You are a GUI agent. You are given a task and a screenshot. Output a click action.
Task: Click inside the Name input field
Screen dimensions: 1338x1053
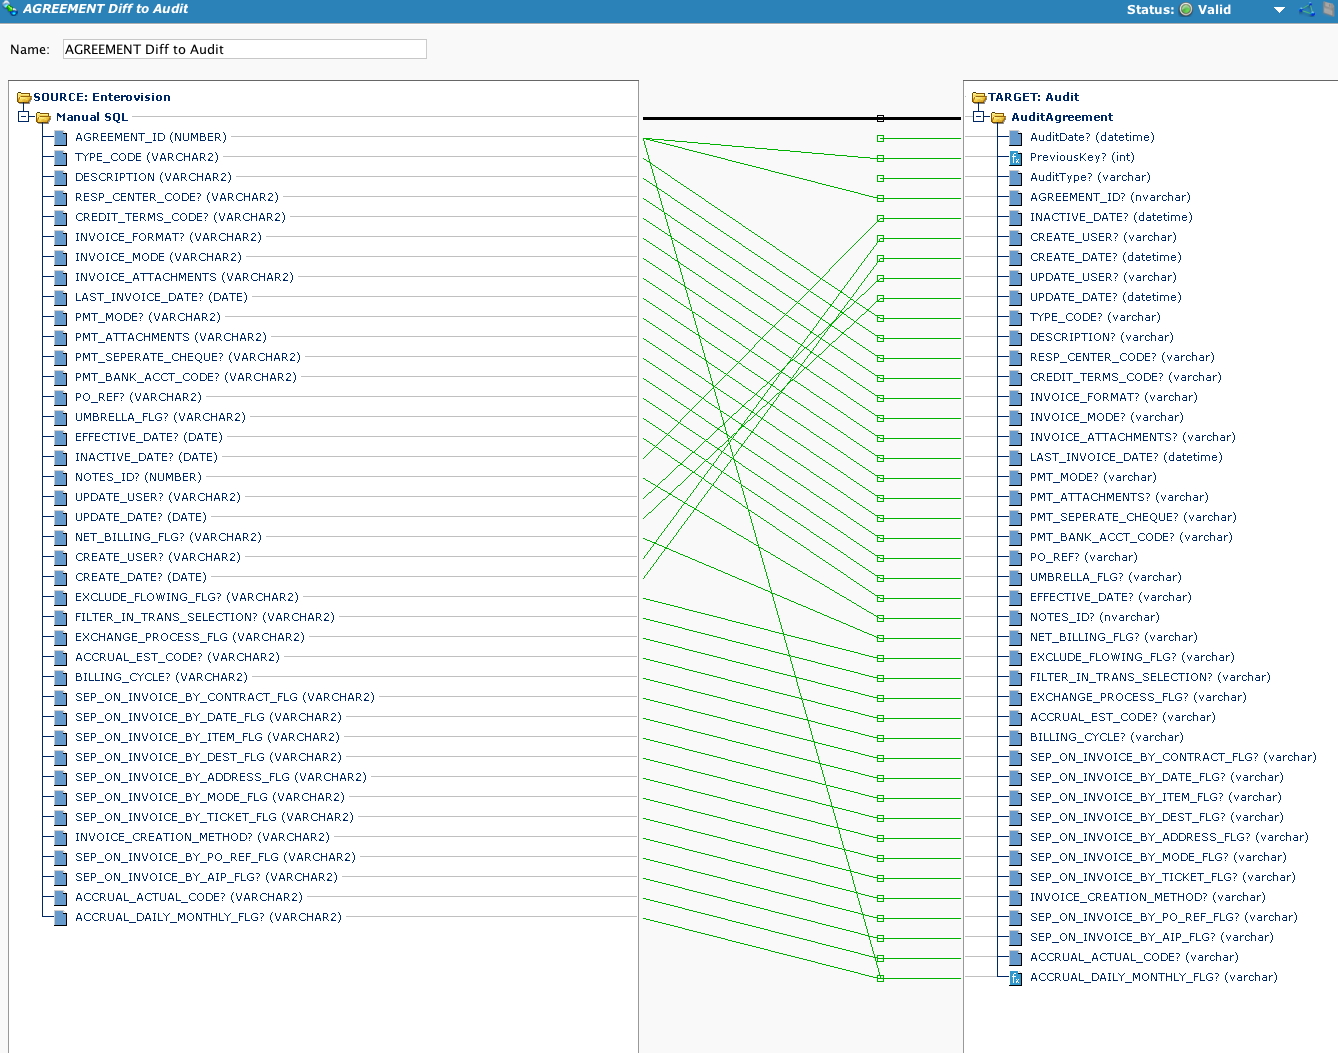coord(244,49)
